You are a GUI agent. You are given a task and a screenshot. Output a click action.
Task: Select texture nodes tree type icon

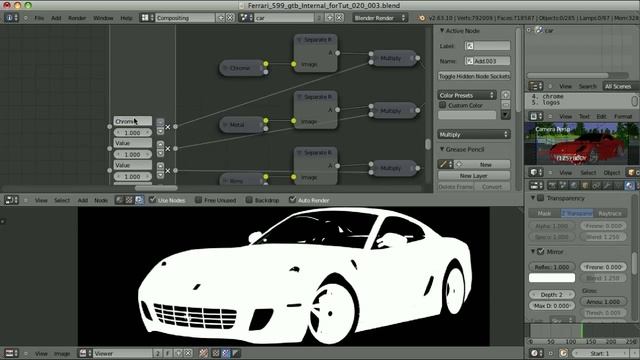(129, 200)
